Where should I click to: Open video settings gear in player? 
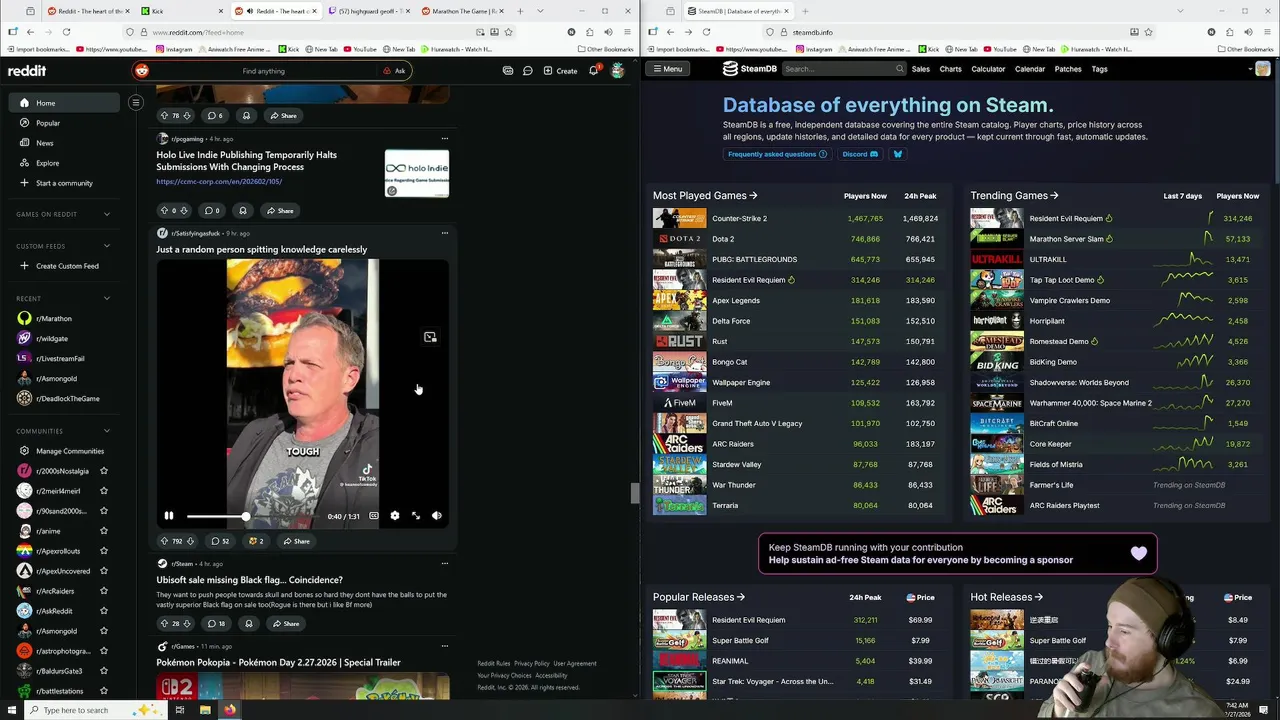pyautogui.click(x=395, y=516)
